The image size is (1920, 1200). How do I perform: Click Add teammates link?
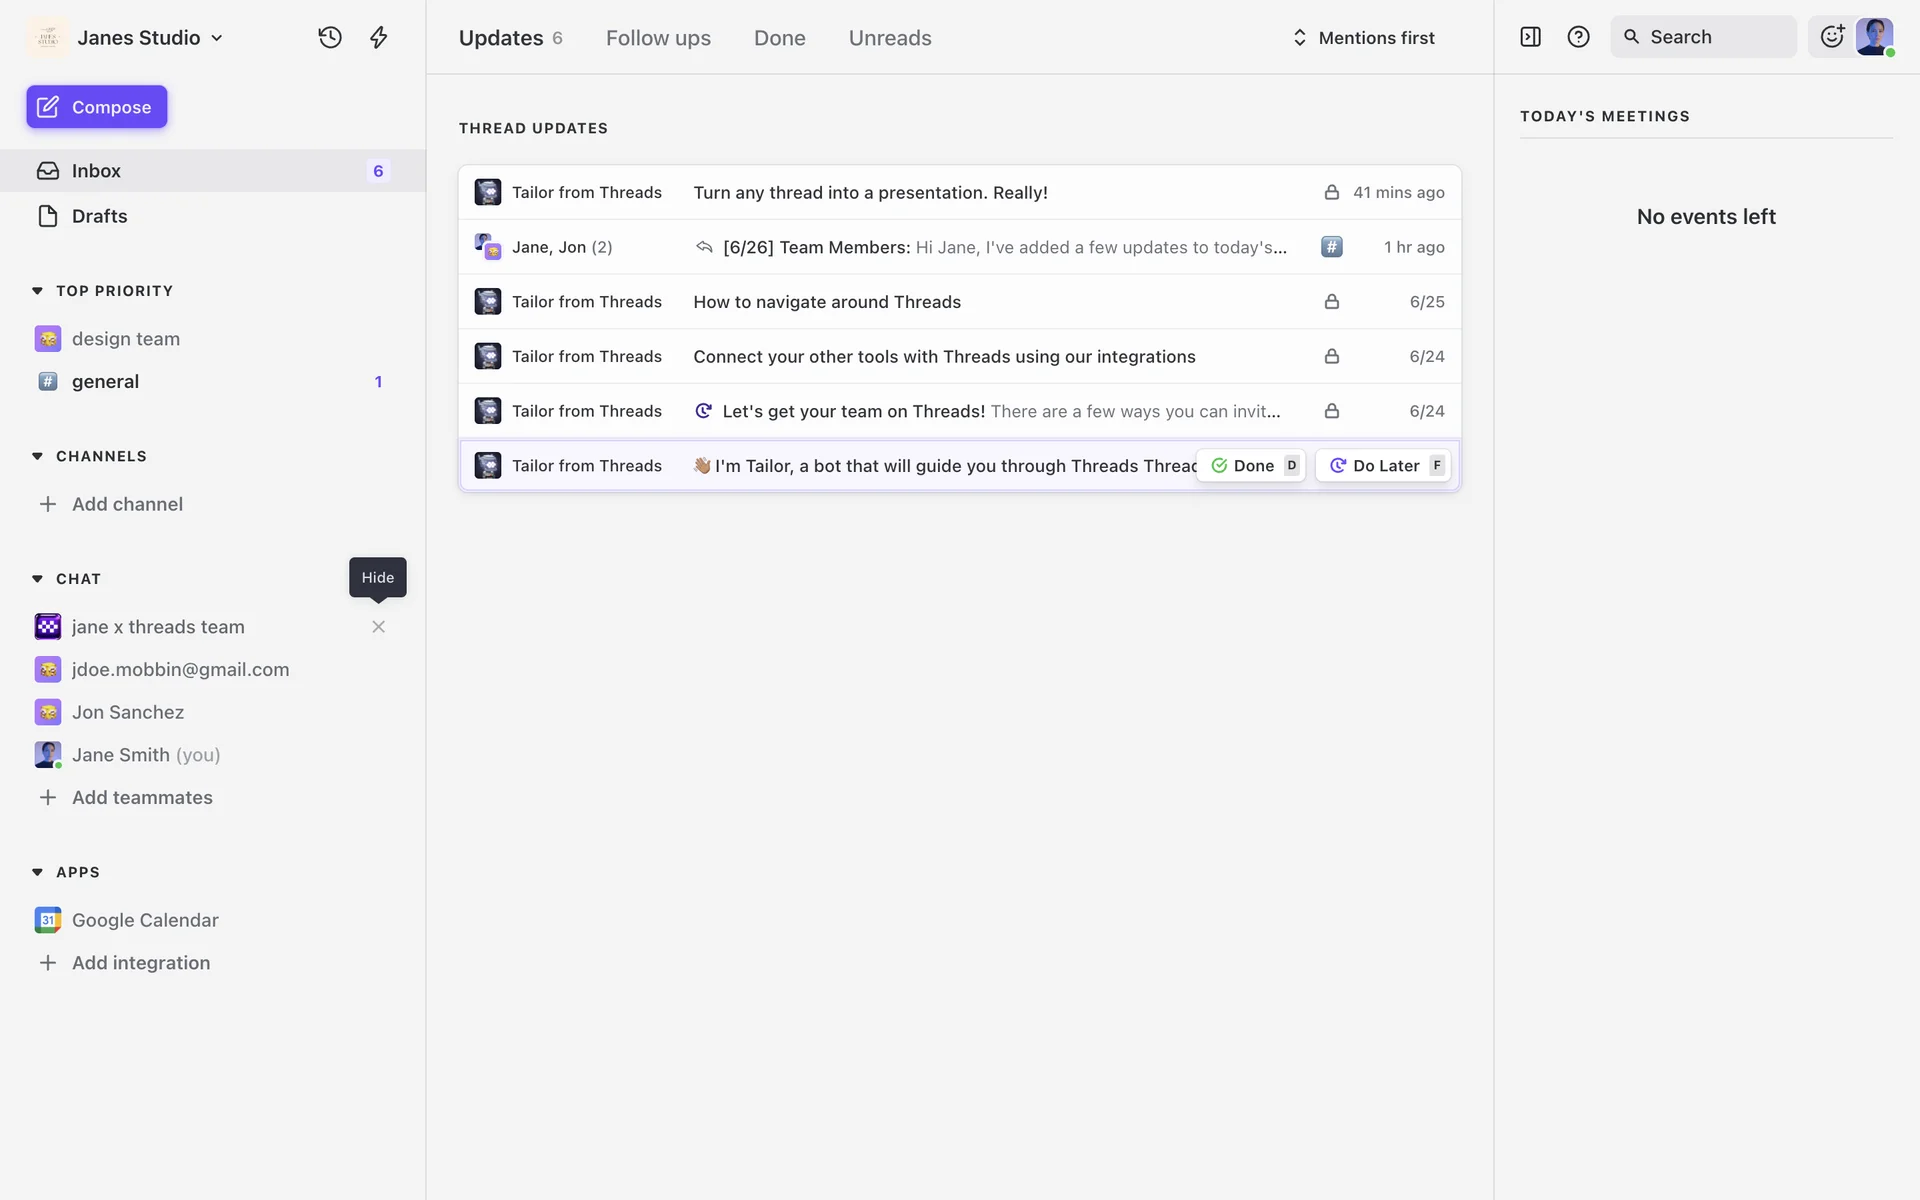[x=142, y=798]
